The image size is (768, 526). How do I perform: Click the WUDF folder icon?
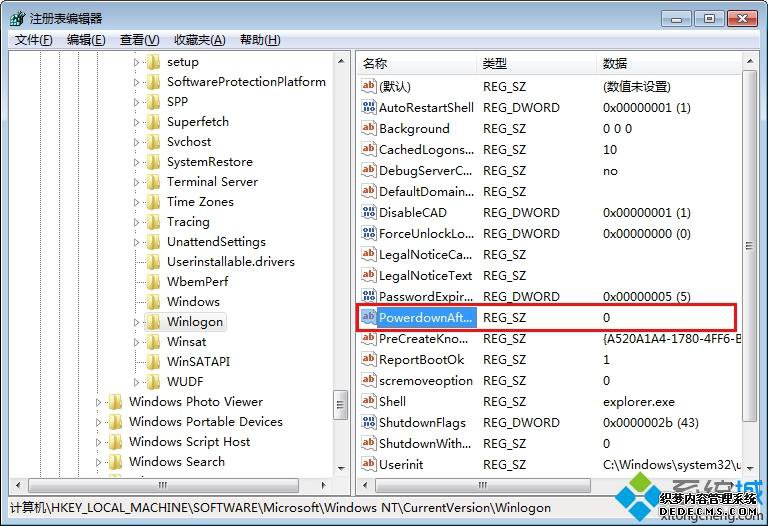click(x=153, y=382)
